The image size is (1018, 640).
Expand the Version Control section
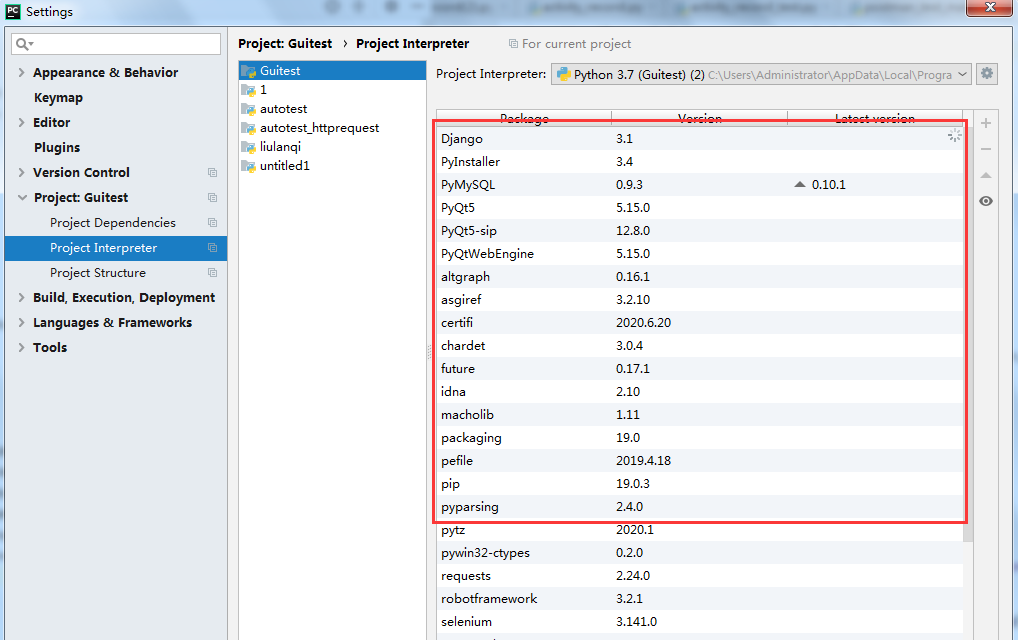click(21, 172)
